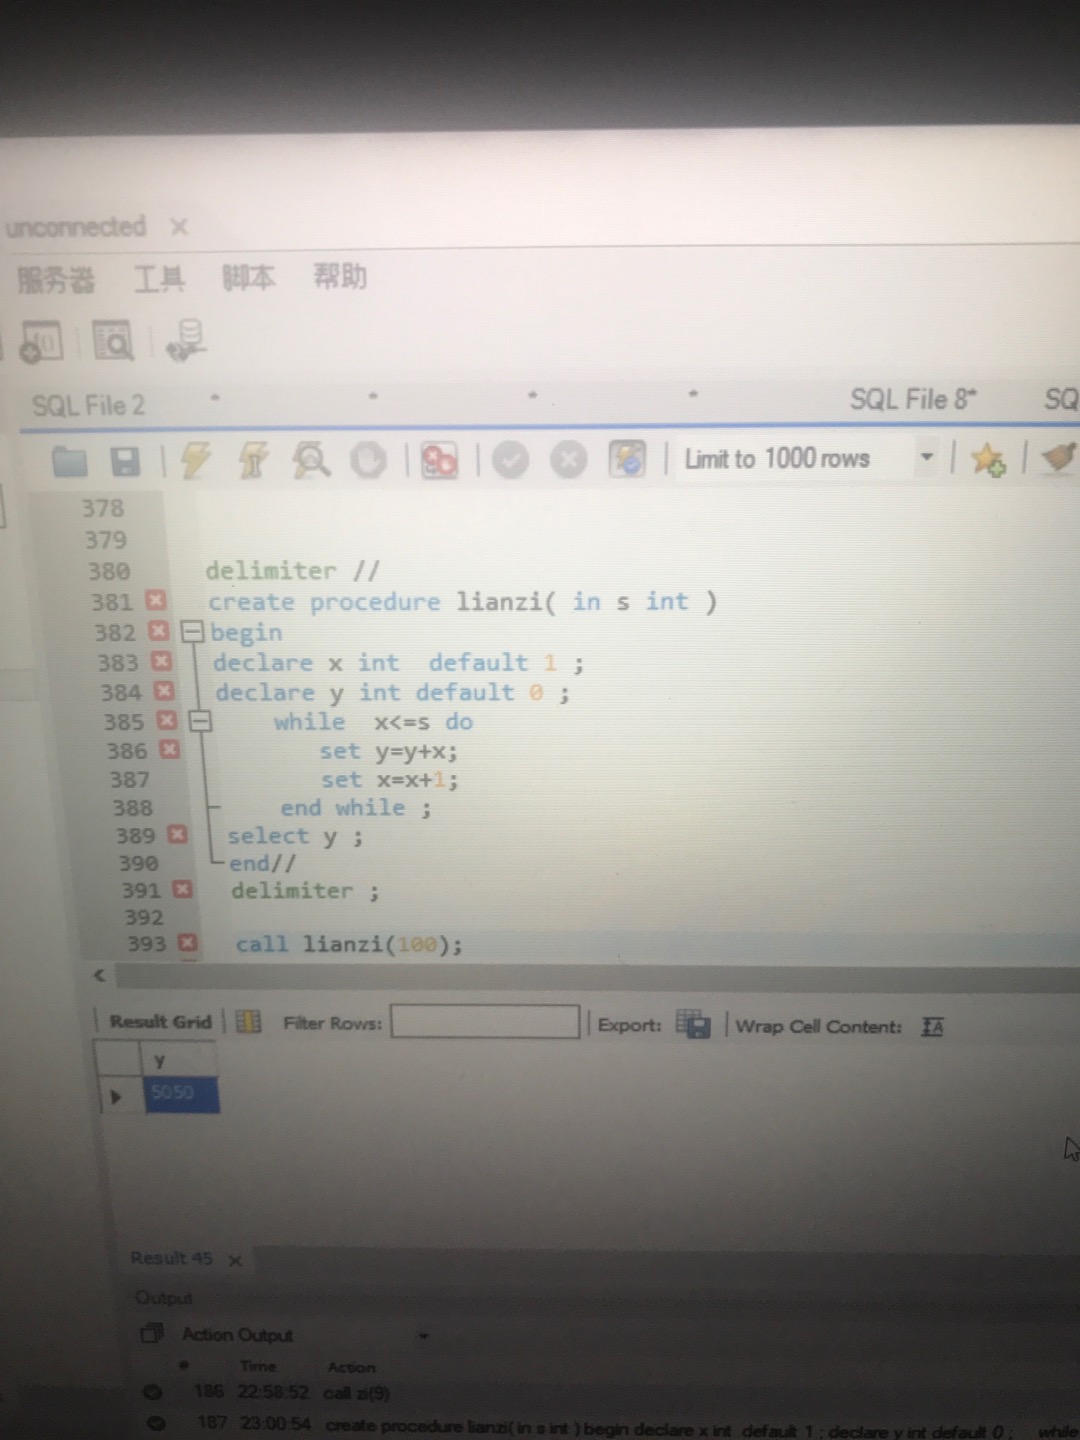Click the editor horizontal scroll left arrow

tap(98, 975)
